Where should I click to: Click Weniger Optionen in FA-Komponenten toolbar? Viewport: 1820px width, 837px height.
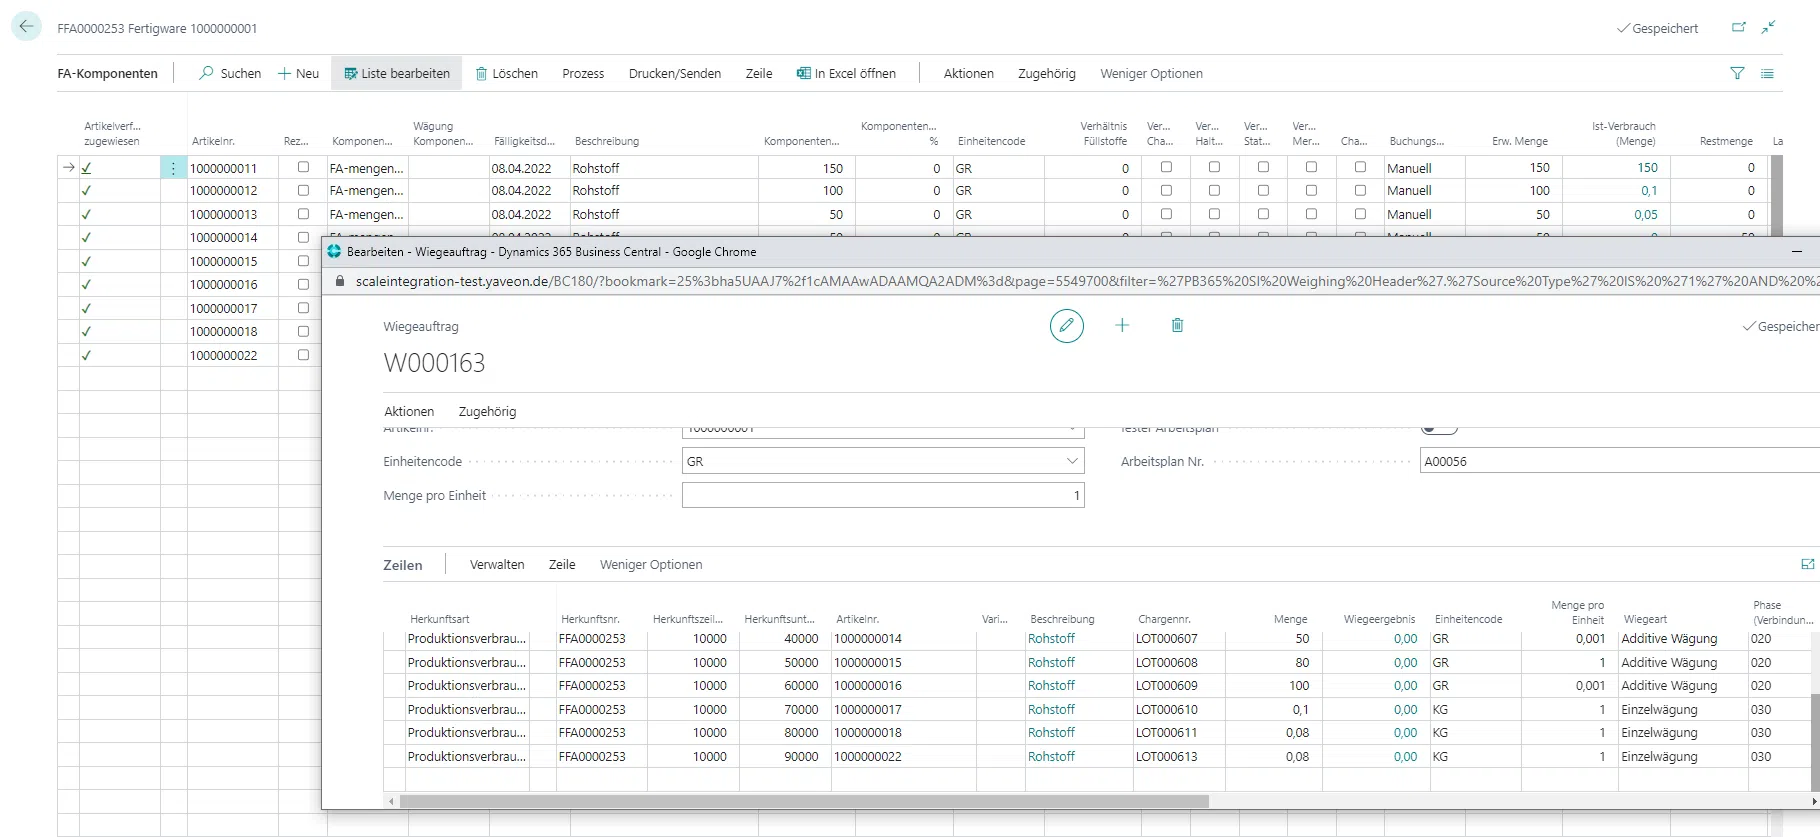1151,73
